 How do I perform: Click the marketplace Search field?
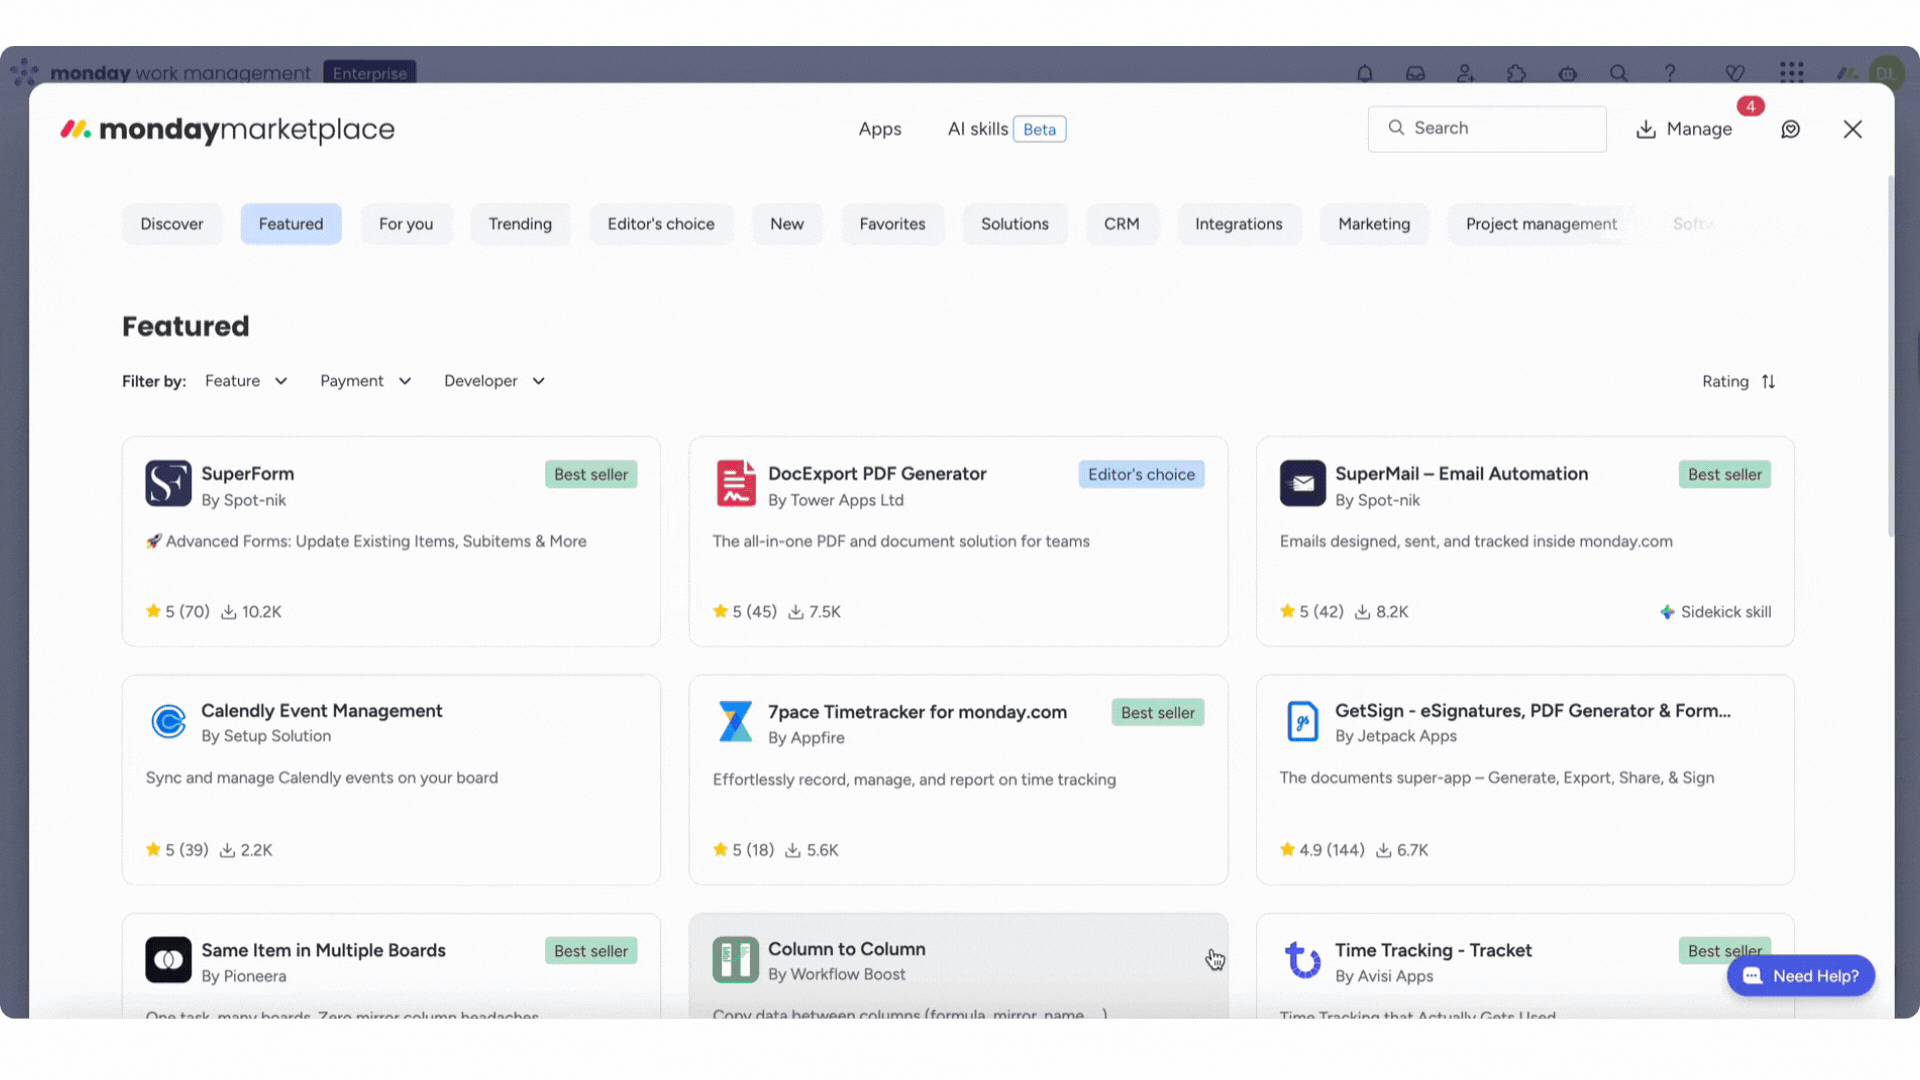pos(1487,129)
